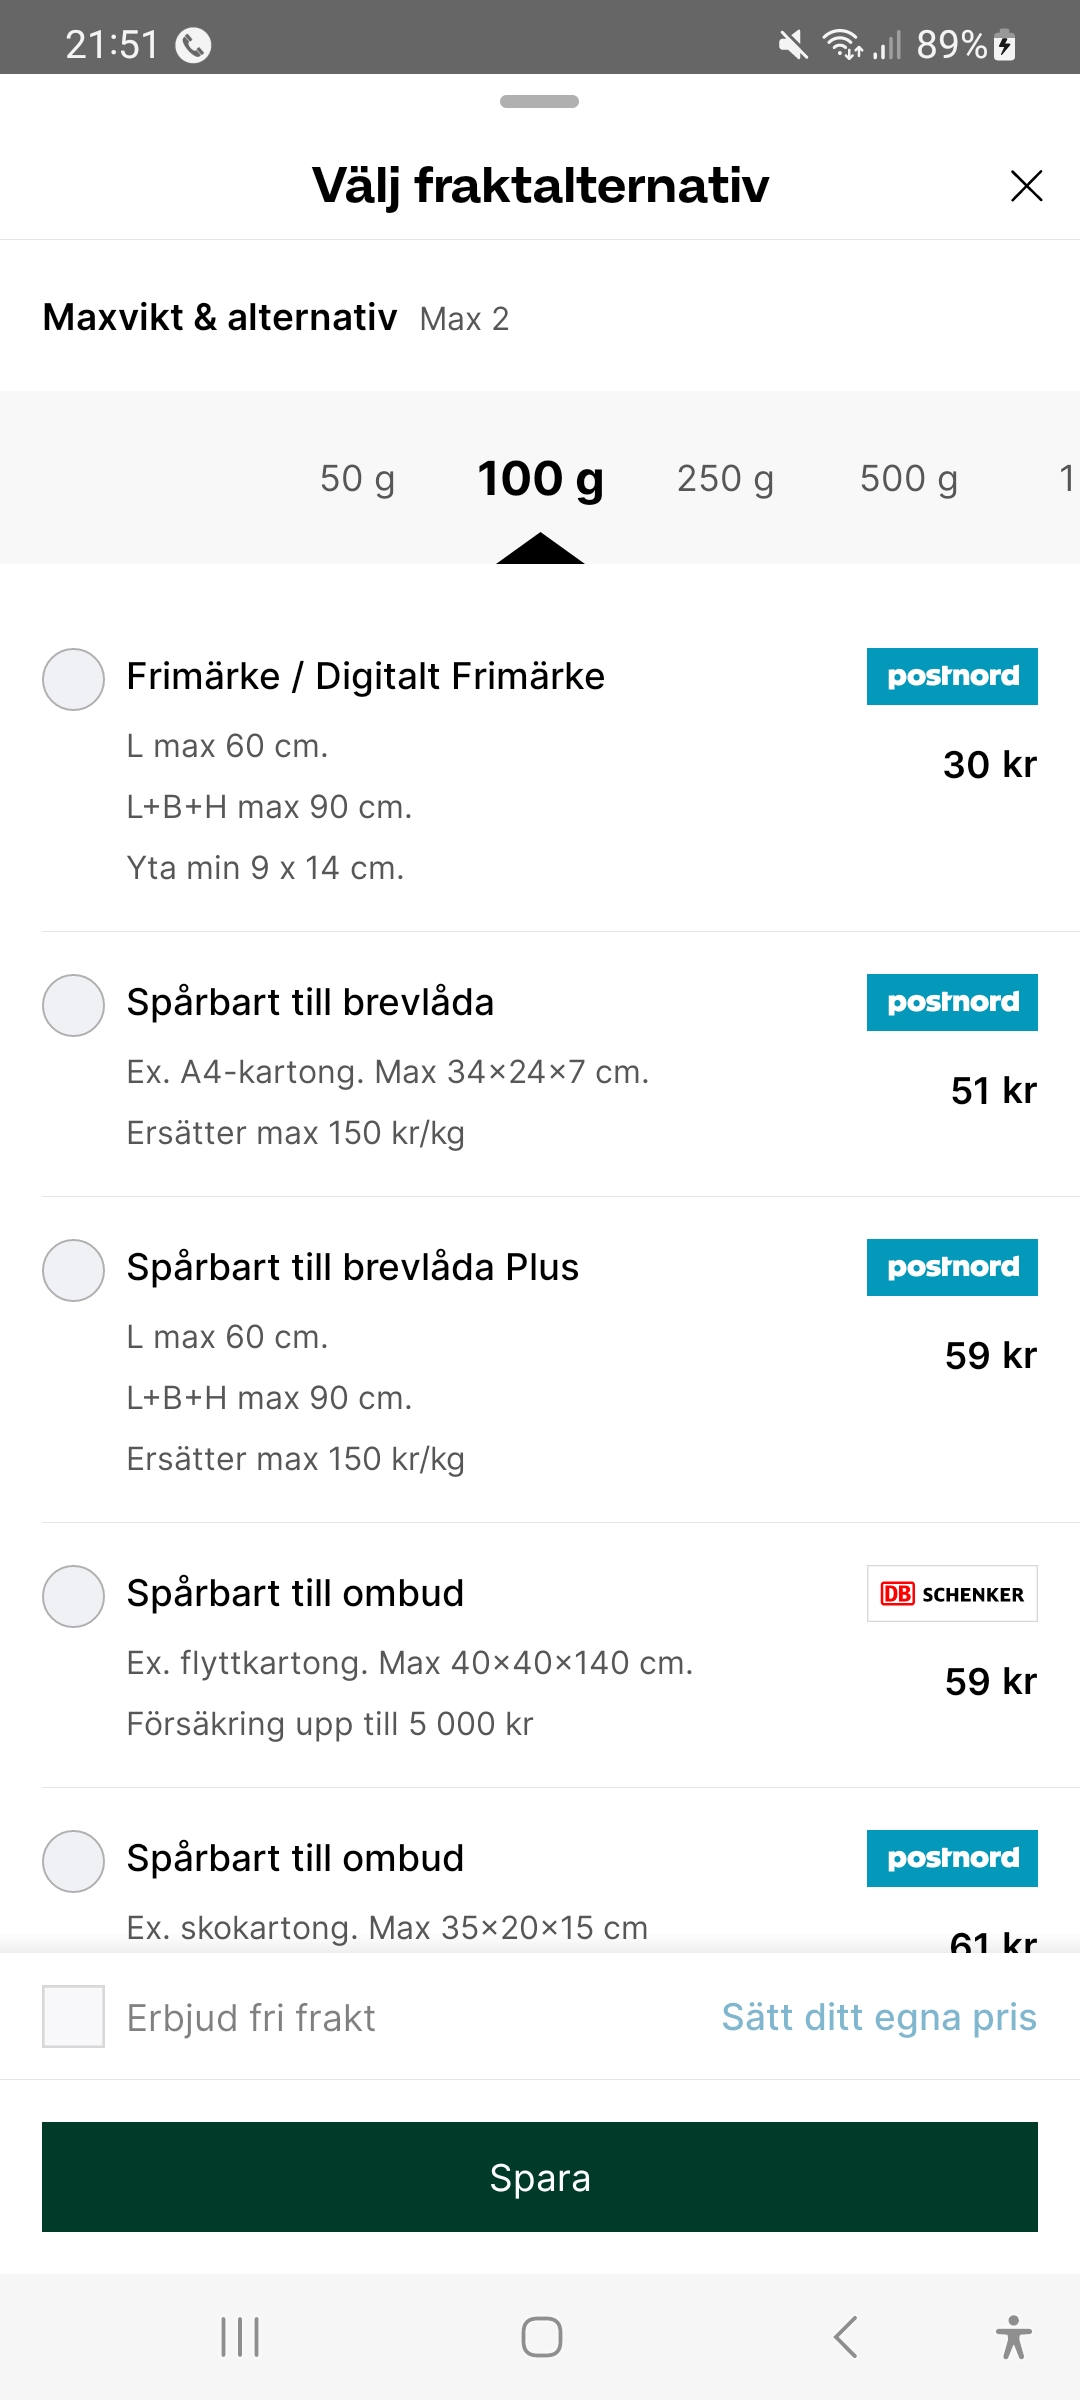This screenshot has width=1080, height=2400.
Task: Select Spårbart till brevlåda Plus radio button
Action: (x=73, y=1271)
